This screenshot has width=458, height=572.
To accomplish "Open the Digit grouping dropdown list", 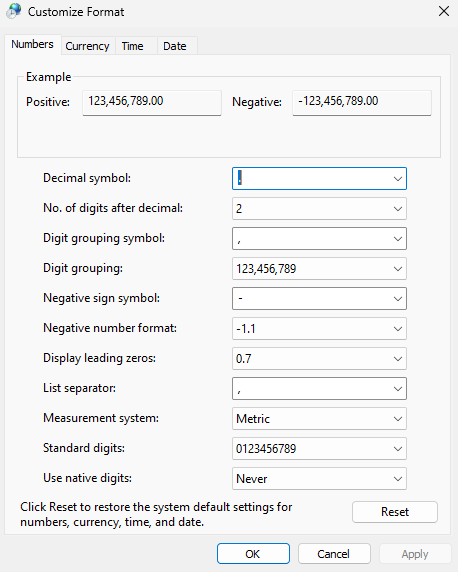I will [319, 269].
